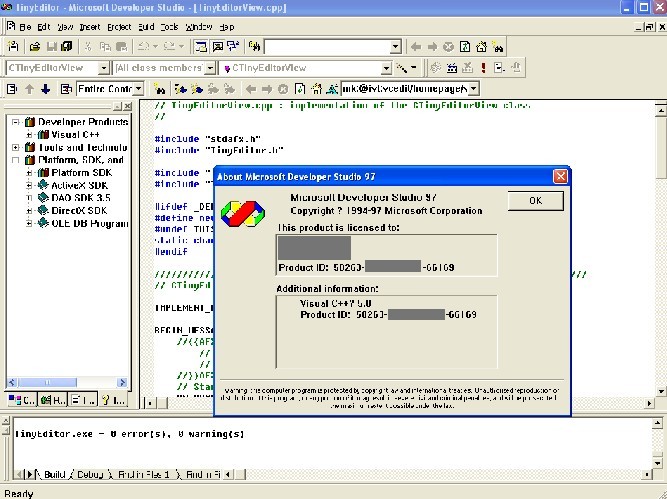Open the File menu
The width and height of the screenshot is (667, 499).
pyautogui.click(x=25, y=27)
